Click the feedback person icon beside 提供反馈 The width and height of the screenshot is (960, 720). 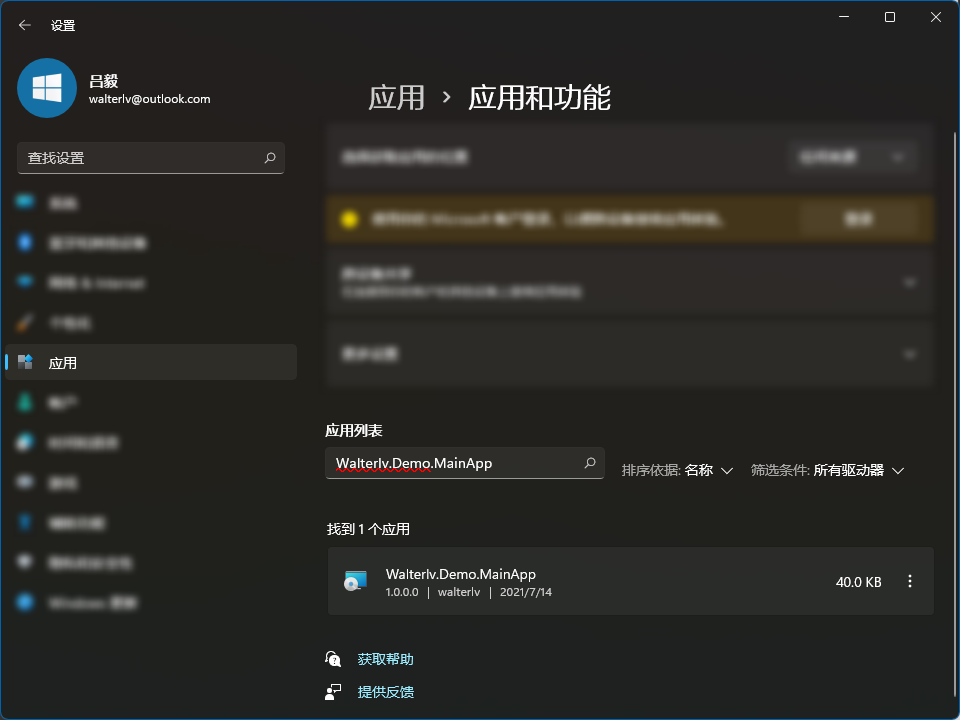click(333, 692)
